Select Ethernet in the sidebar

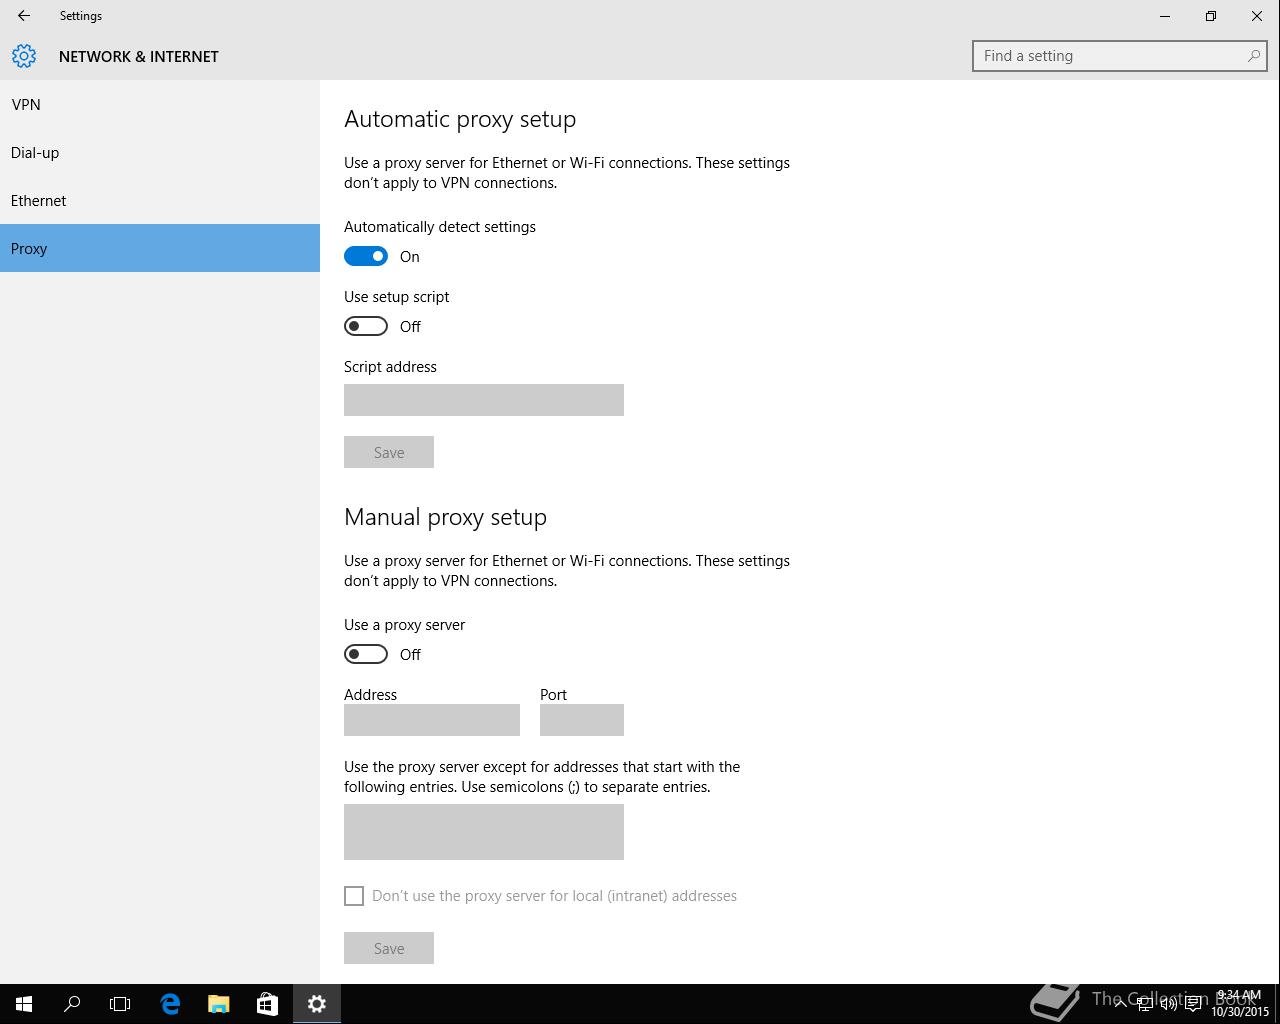[x=160, y=200]
